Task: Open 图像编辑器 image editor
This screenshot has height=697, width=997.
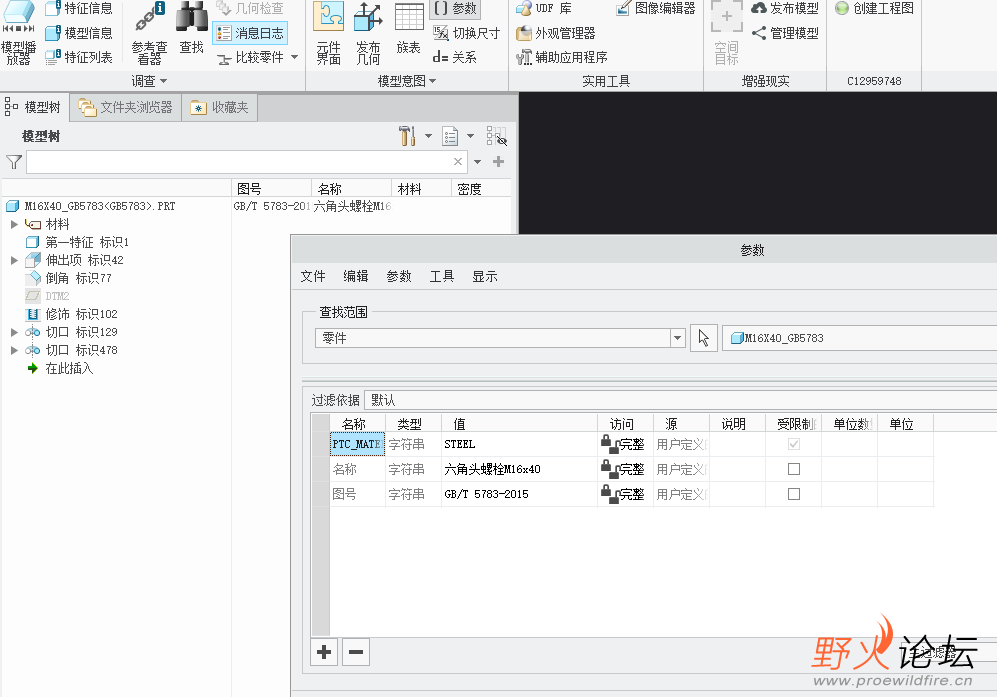Action: pos(656,8)
